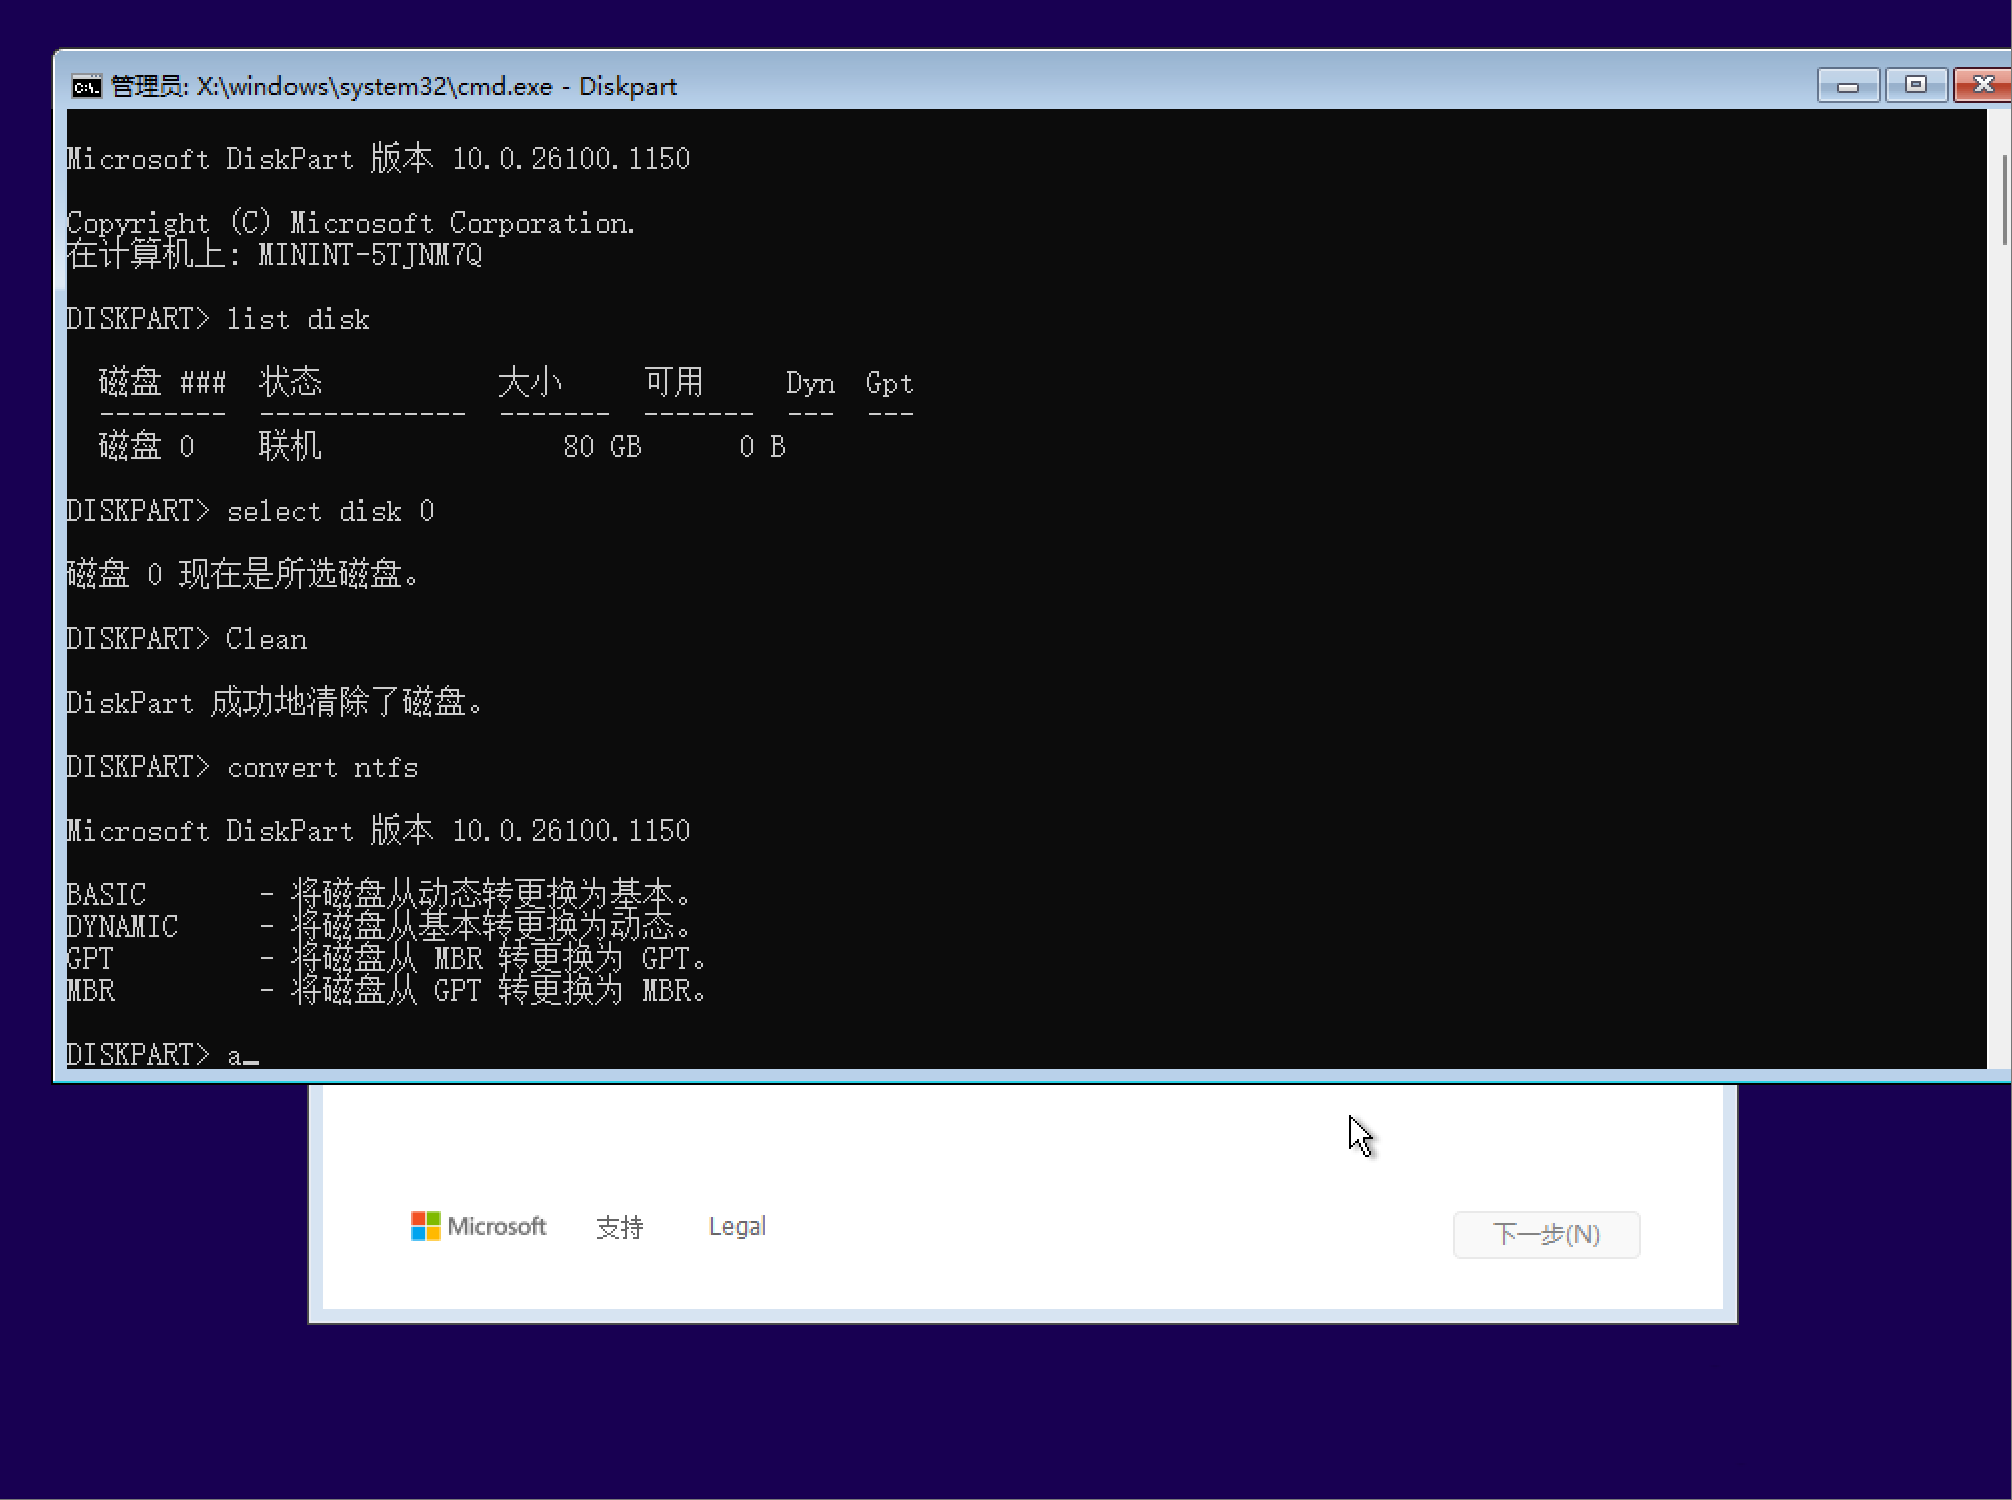The height and width of the screenshot is (1500, 2012).
Task: Open the 支持 support link
Action: [x=619, y=1227]
